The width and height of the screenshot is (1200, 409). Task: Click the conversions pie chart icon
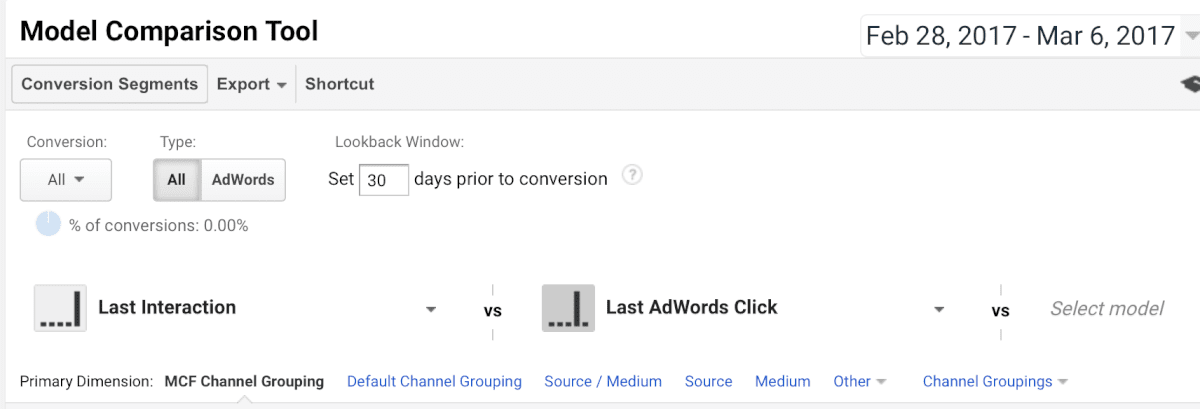click(x=48, y=225)
